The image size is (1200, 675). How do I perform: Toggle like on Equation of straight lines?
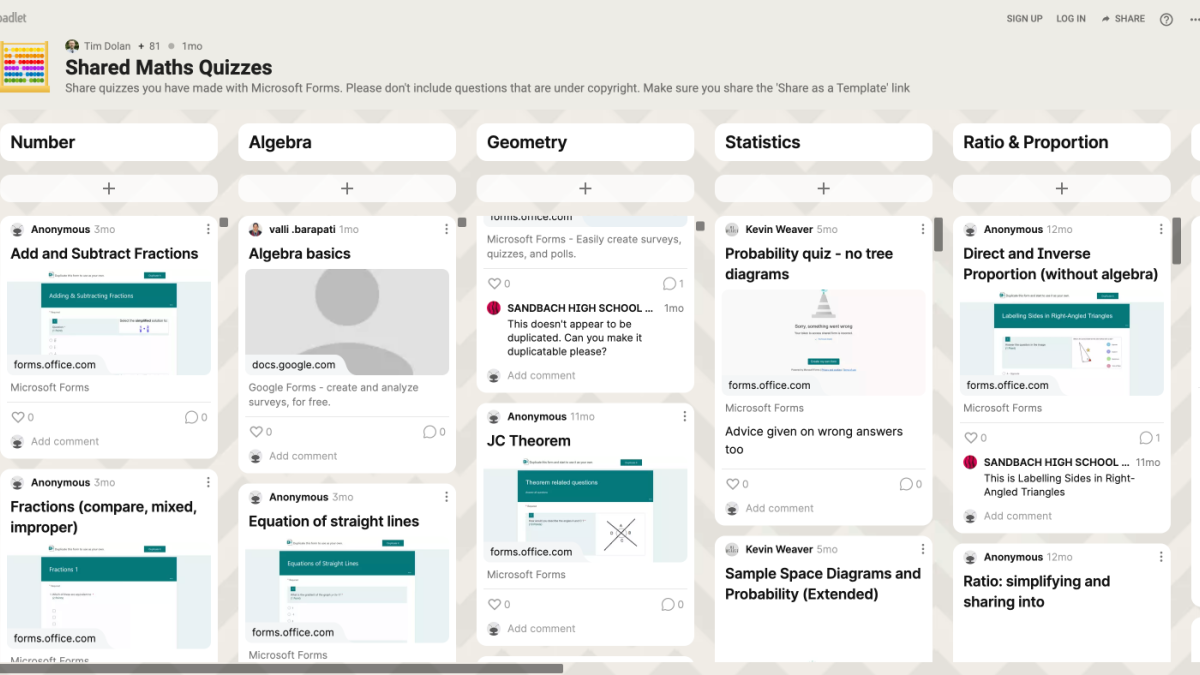point(258,671)
